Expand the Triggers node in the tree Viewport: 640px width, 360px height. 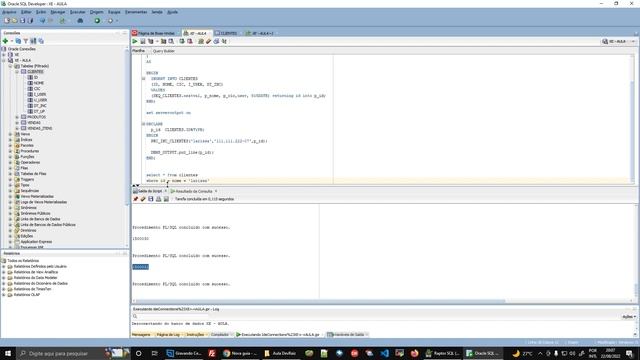pyautogui.click(x=11, y=179)
